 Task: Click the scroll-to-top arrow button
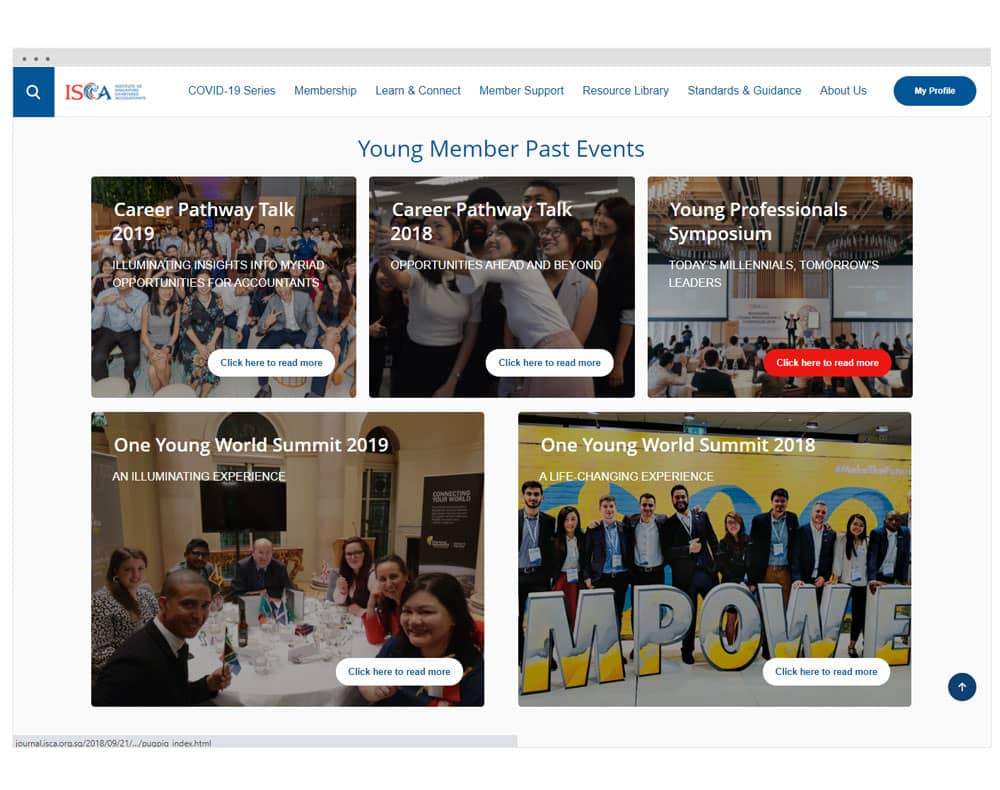coord(962,687)
